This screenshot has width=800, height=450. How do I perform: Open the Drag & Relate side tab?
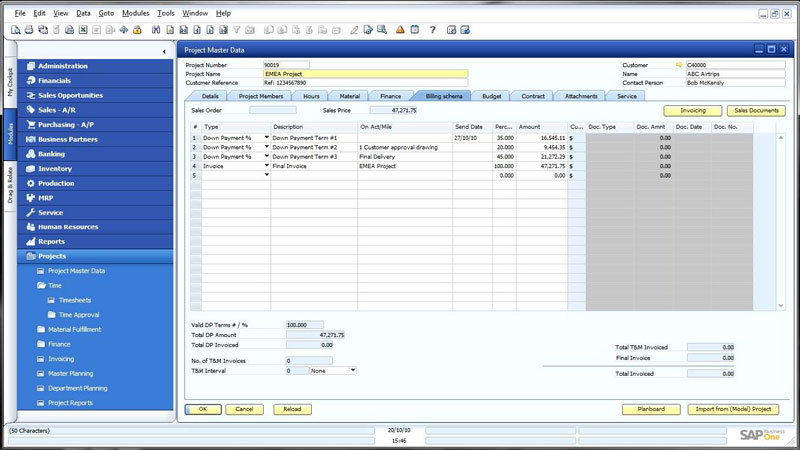click(10, 185)
